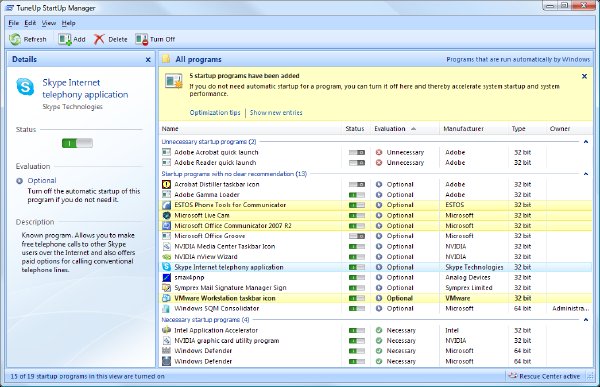Sort list by Owner column header
The width and height of the screenshot is (600, 387).
pos(569,129)
